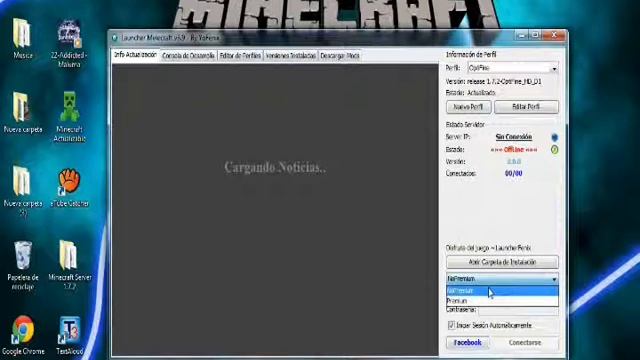Open the Editor de Perfiles tab
Image resolution: width=640 pixels, height=360 pixels.
[x=240, y=56]
